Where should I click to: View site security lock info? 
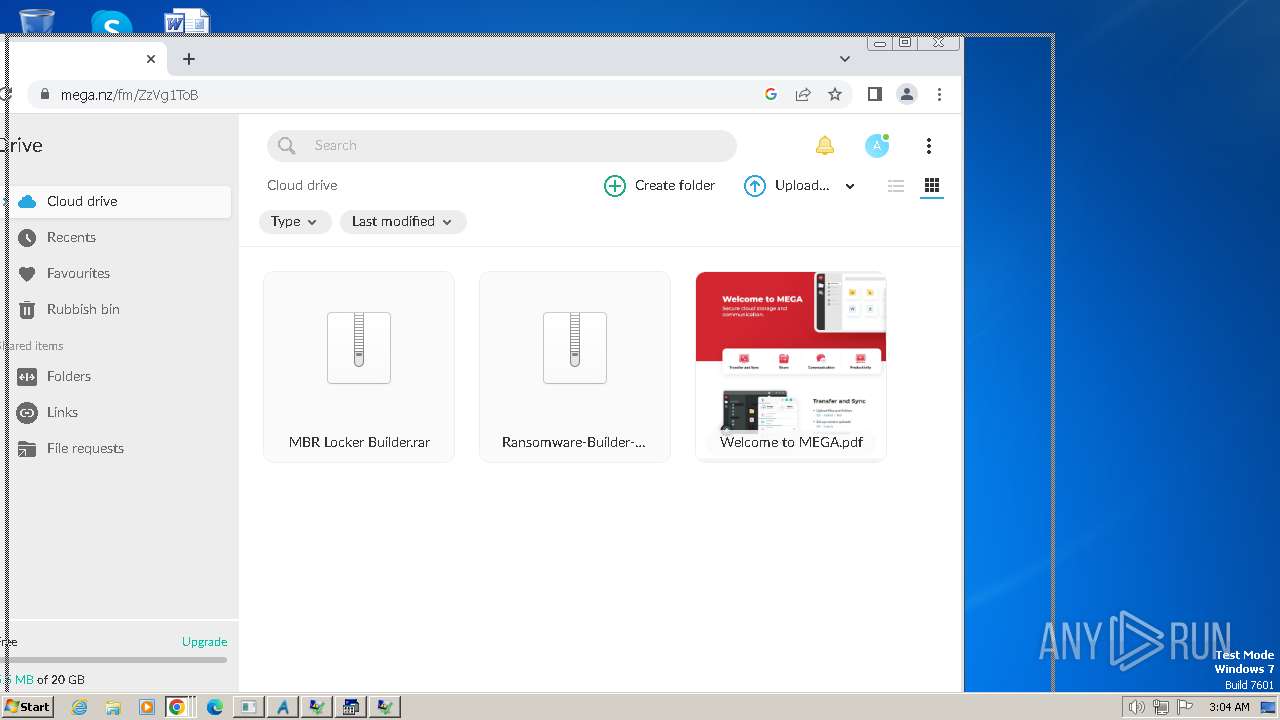(x=44, y=95)
